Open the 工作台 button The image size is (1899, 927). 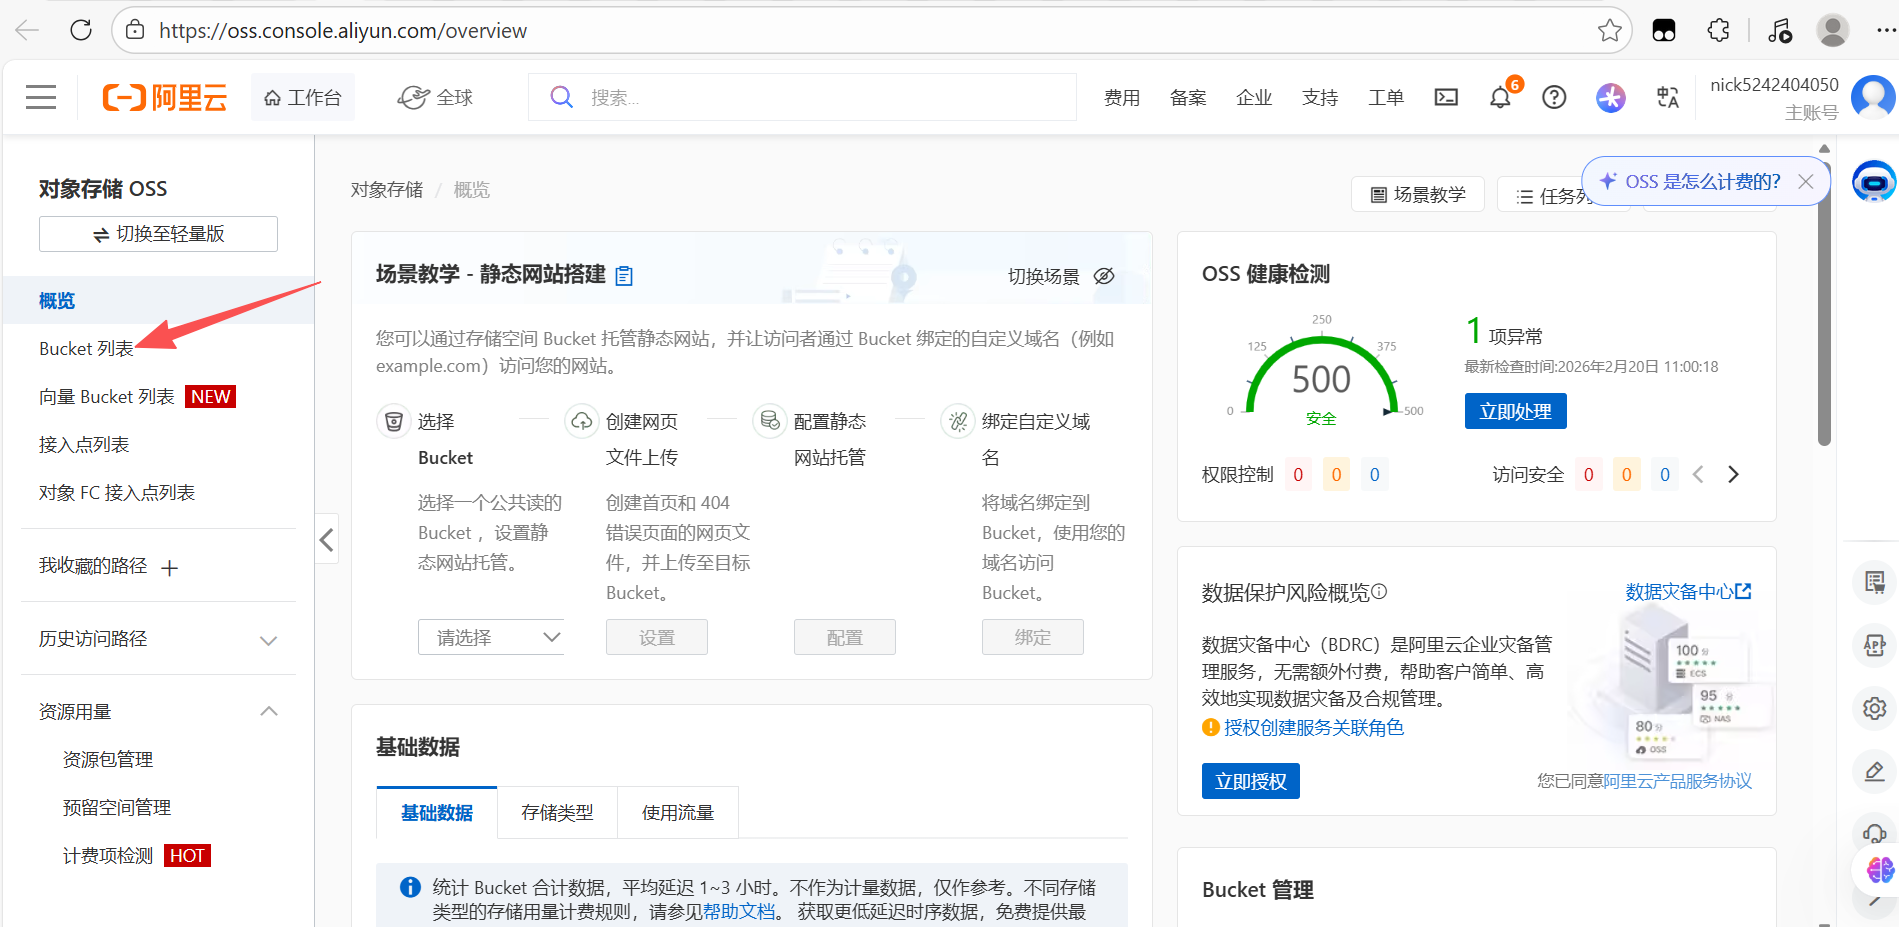click(302, 97)
